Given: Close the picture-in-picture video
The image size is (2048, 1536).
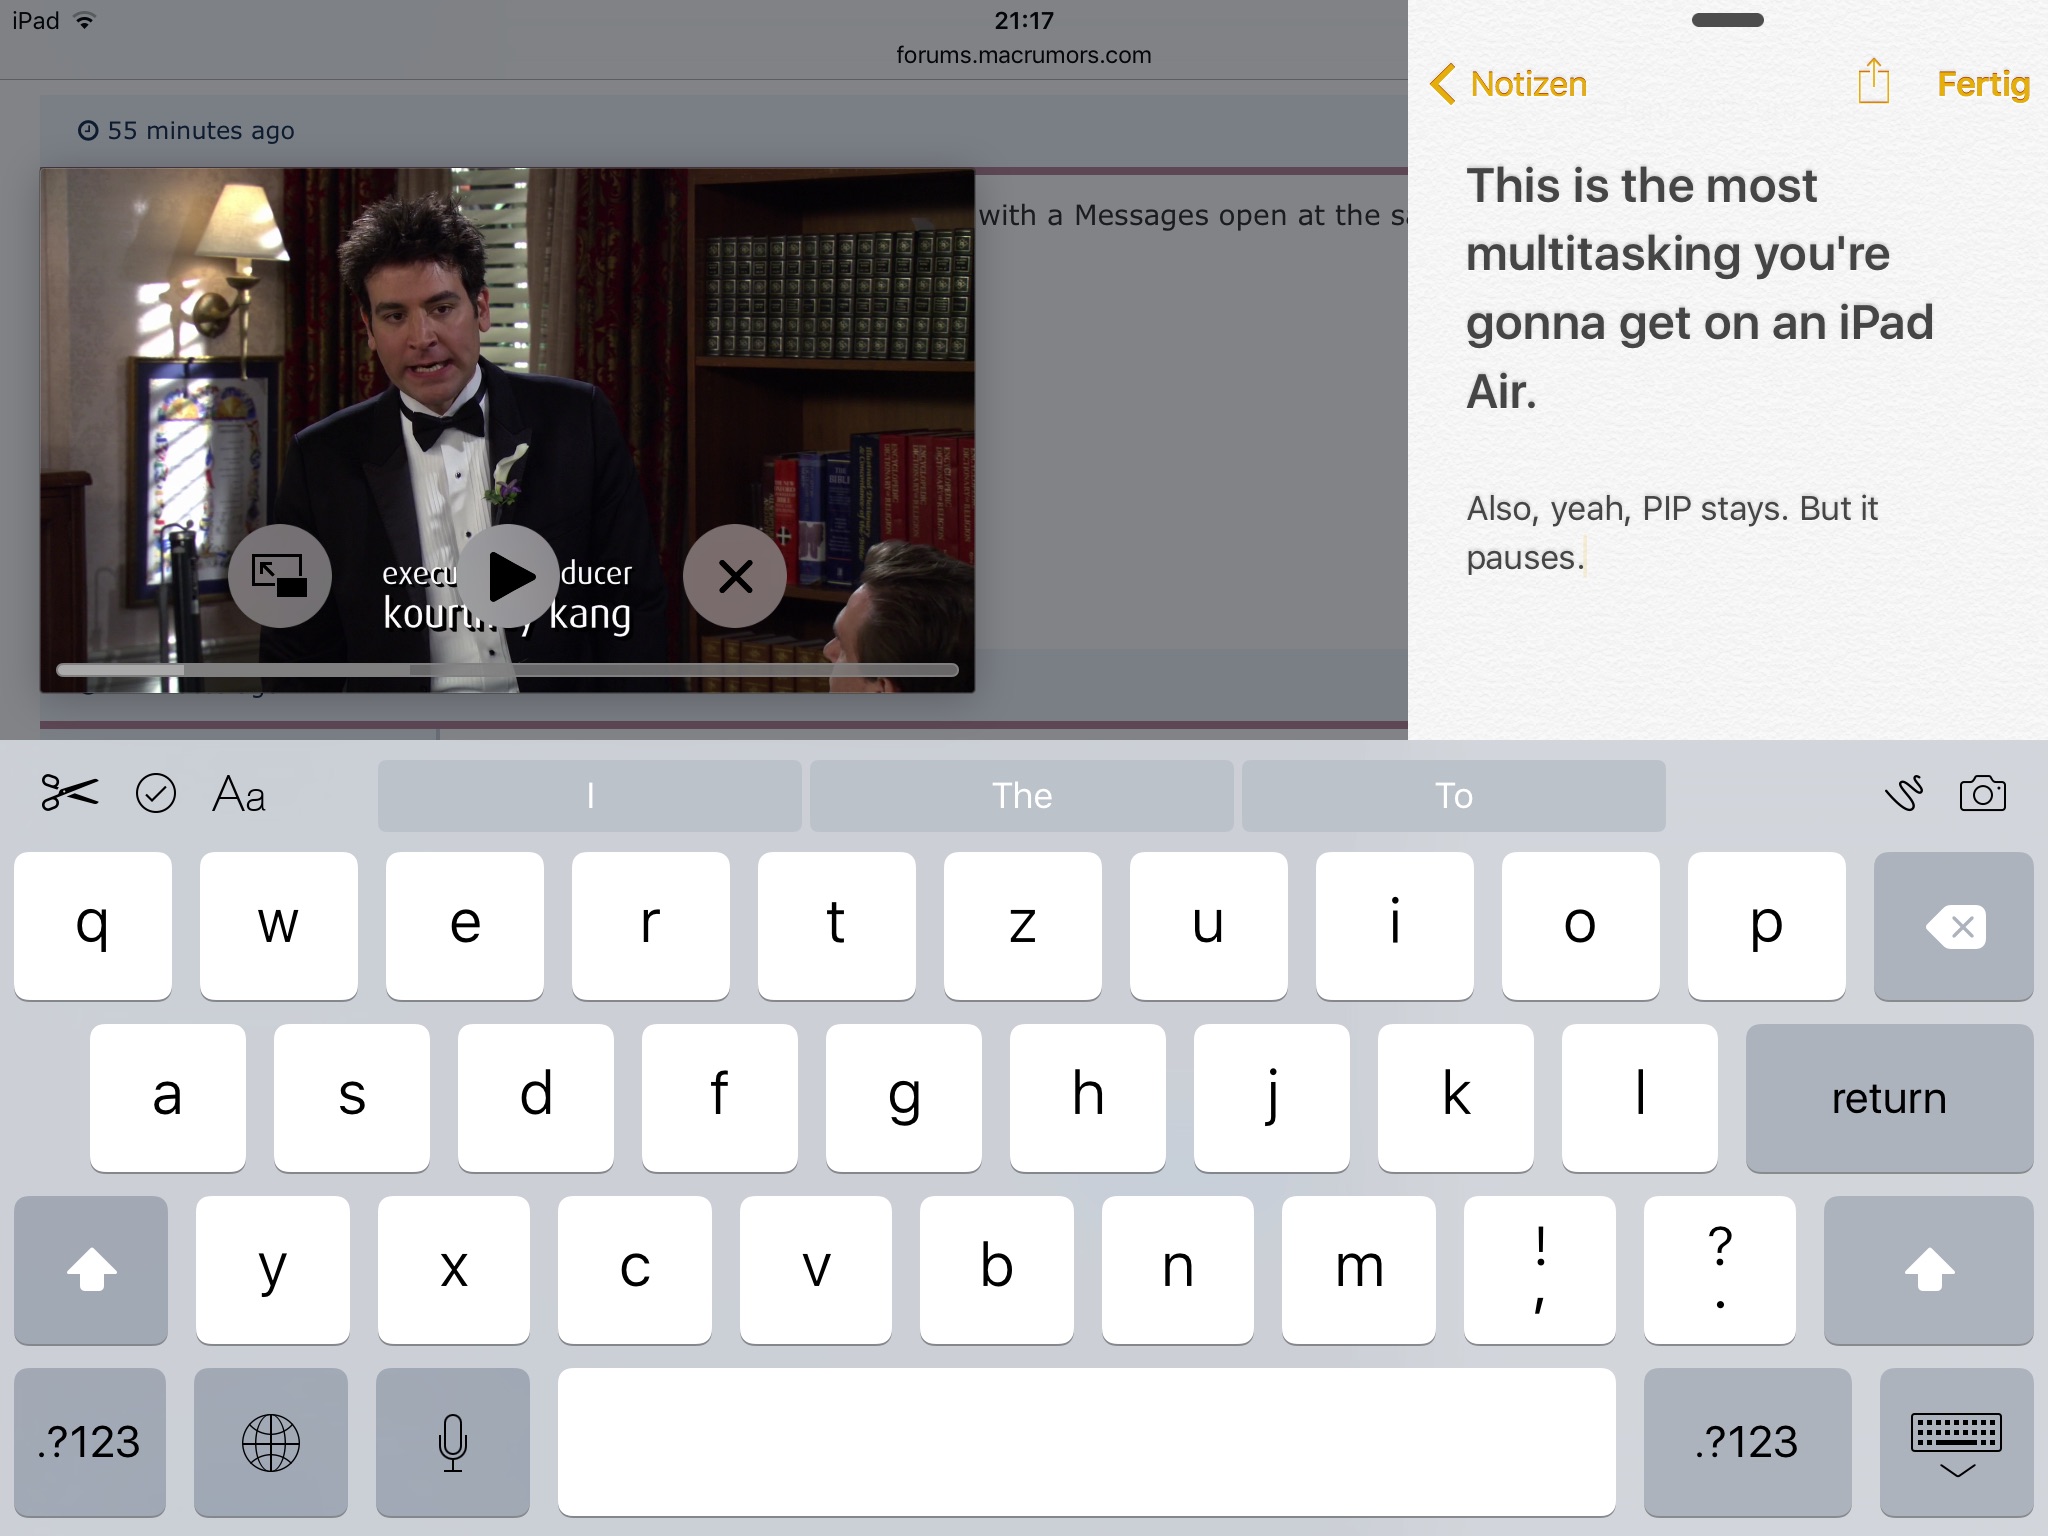Looking at the screenshot, I should (735, 576).
